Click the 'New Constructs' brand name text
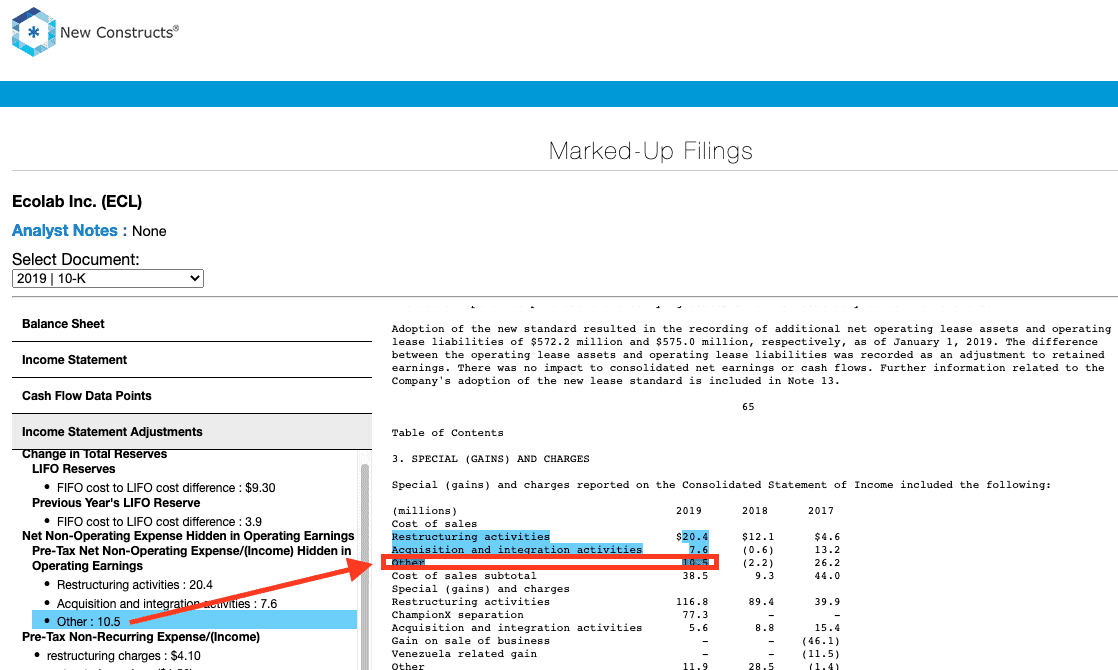 point(119,32)
